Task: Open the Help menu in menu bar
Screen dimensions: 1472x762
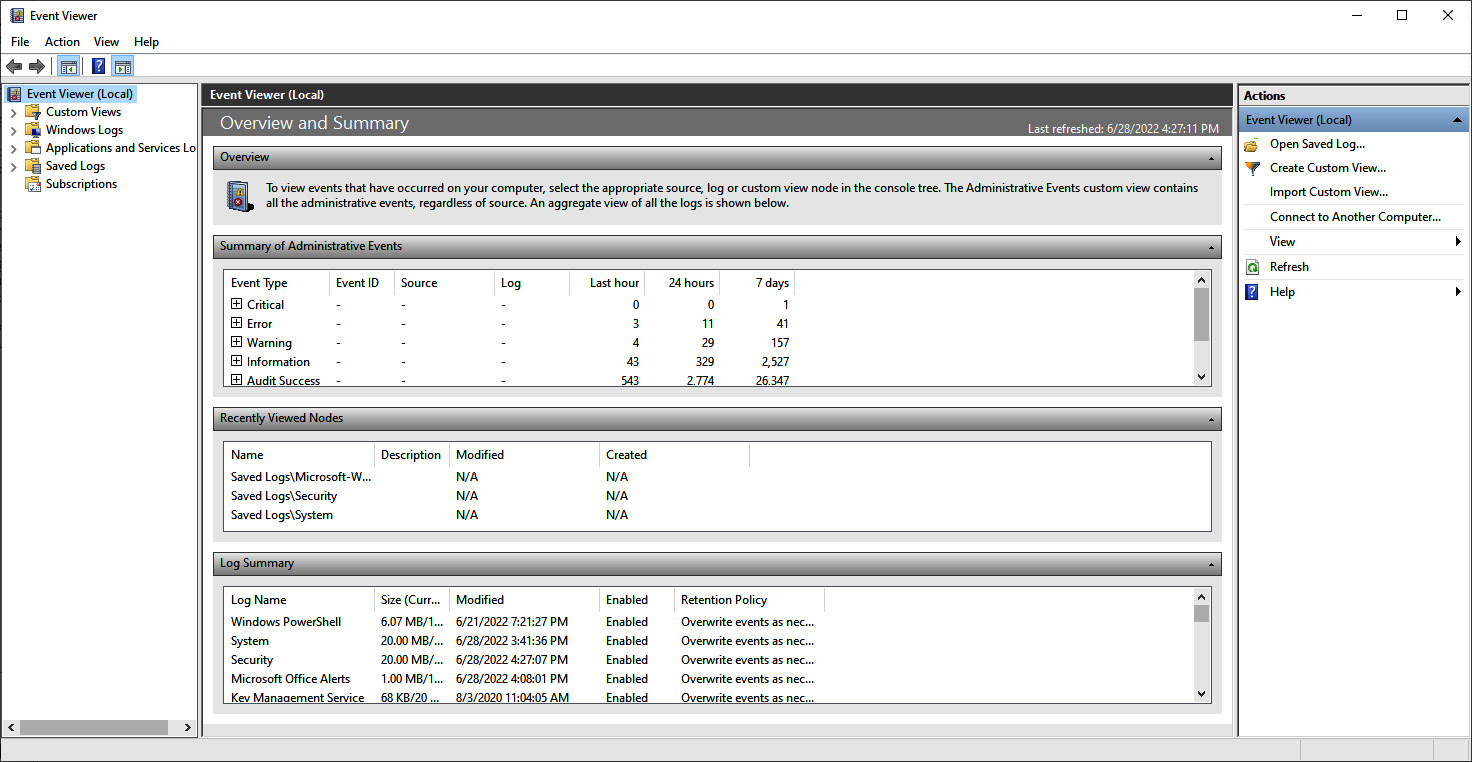Action: point(146,42)
